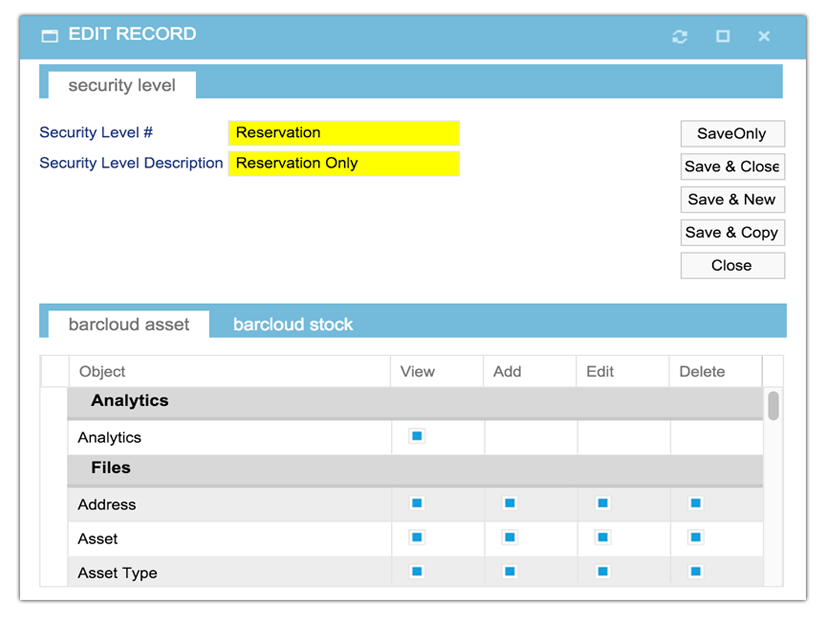
Task: Switch to the barcloud stock tab
Action: (x=292, y=324)
